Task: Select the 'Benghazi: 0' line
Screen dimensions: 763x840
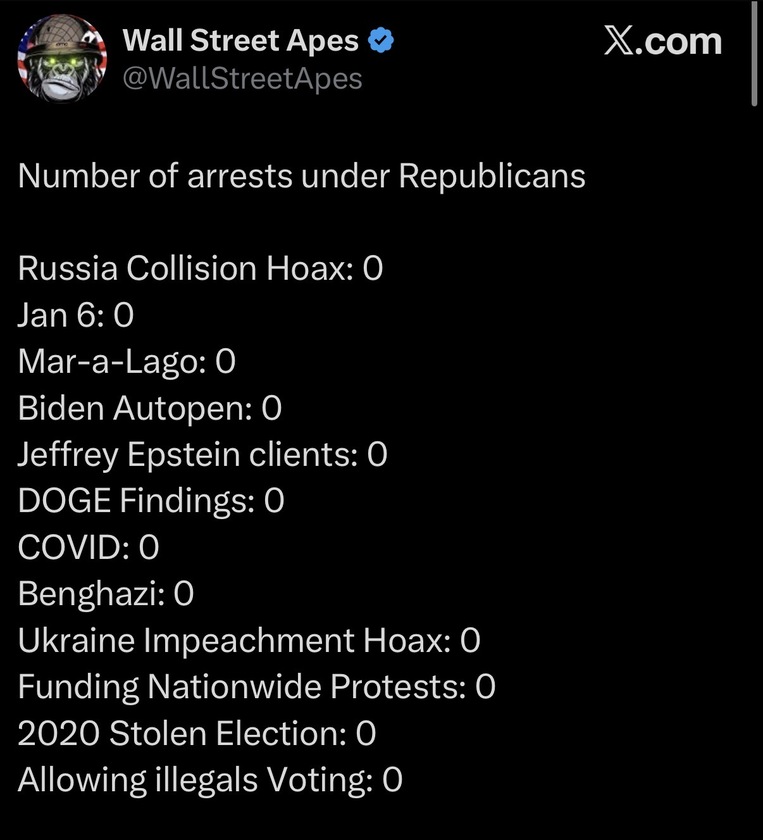Action: coord(106,594)
